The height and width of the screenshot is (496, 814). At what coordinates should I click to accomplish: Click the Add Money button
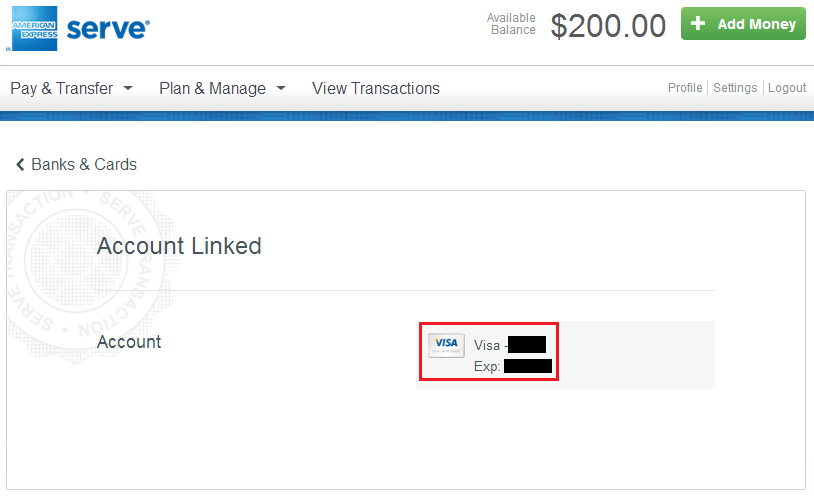click(743, 23)
